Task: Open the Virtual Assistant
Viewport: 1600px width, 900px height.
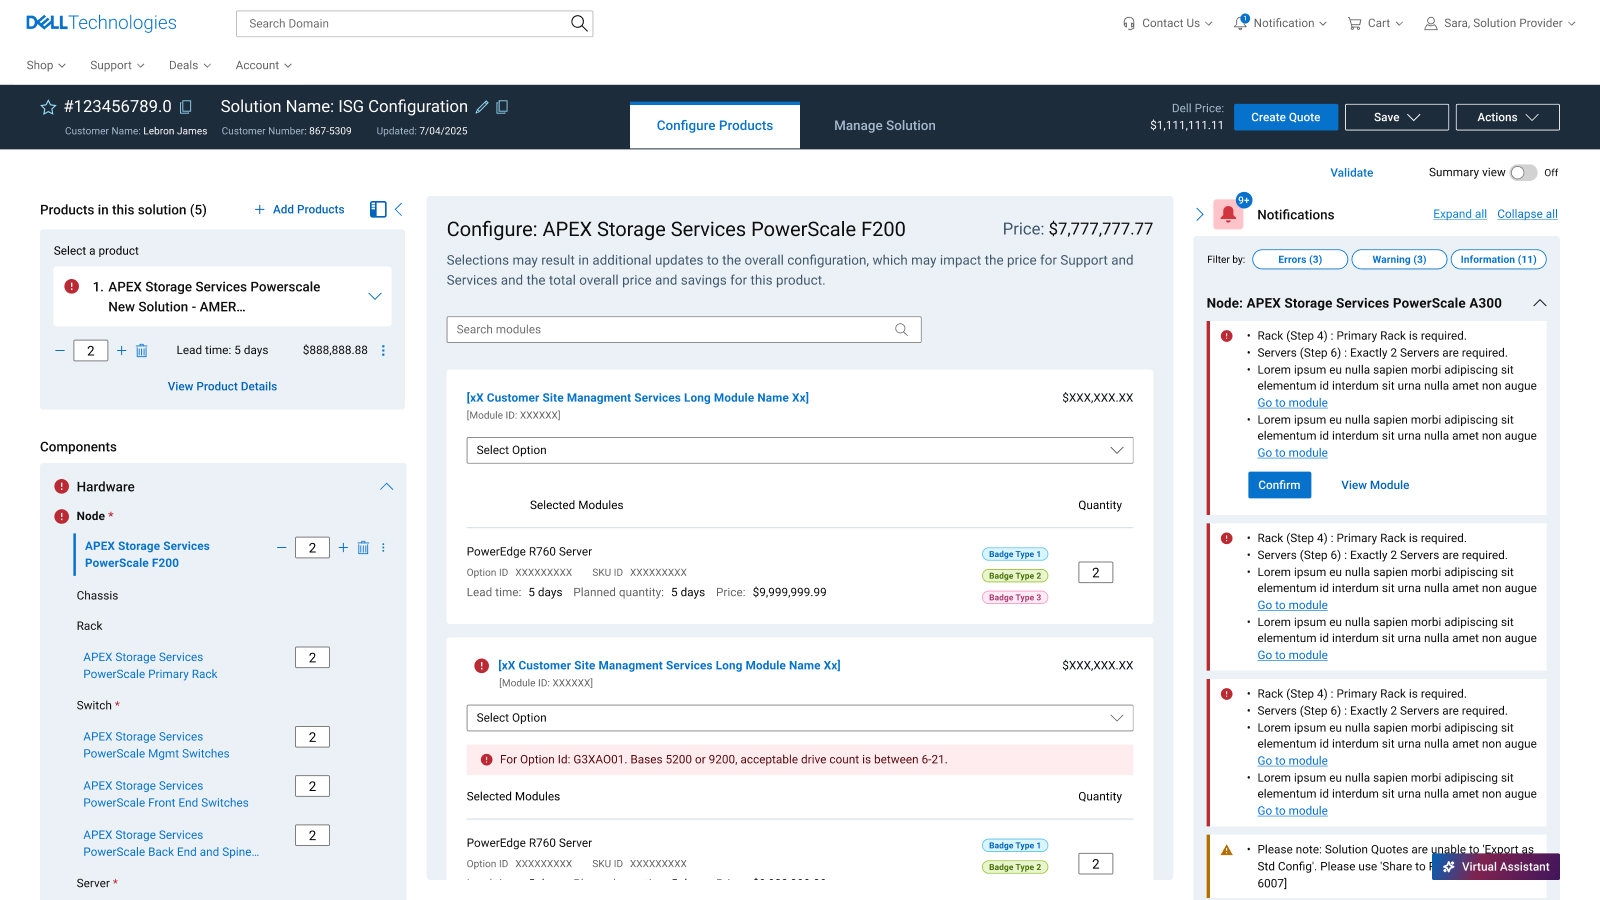Action: click(x=1496, y=867)
